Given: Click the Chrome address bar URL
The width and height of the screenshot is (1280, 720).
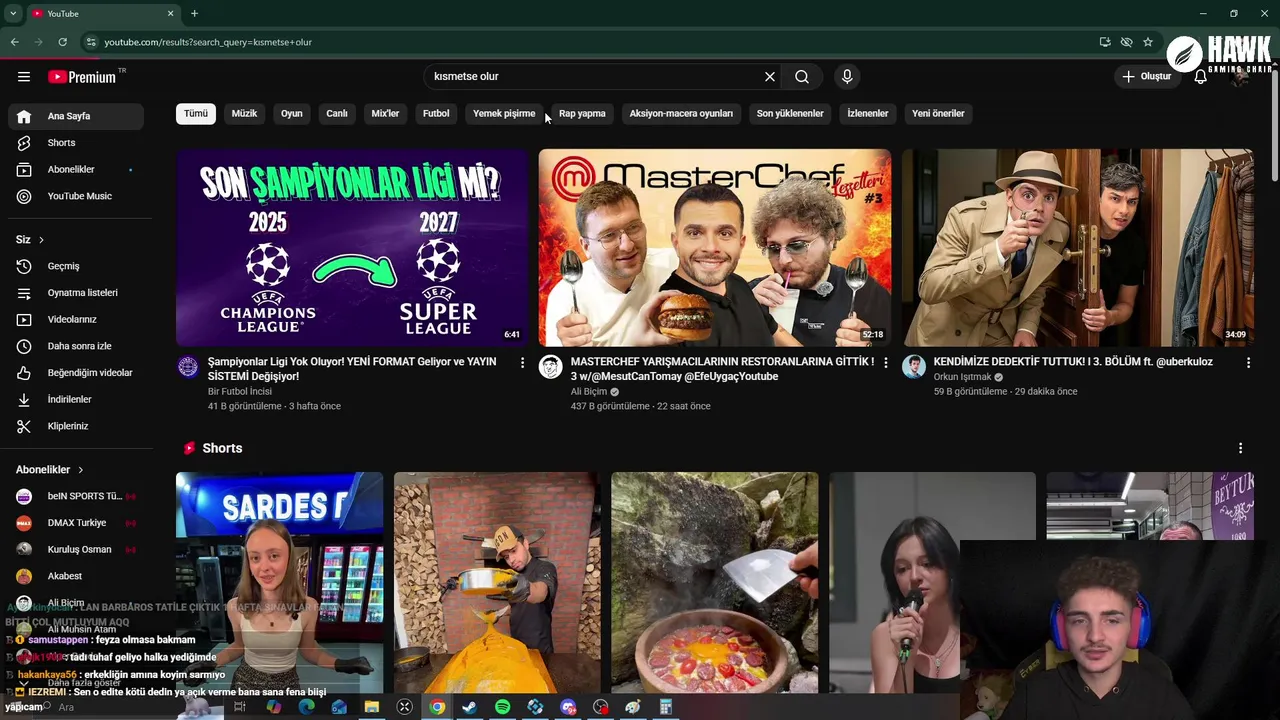Looking at the screenshot, I should (208, 42).
